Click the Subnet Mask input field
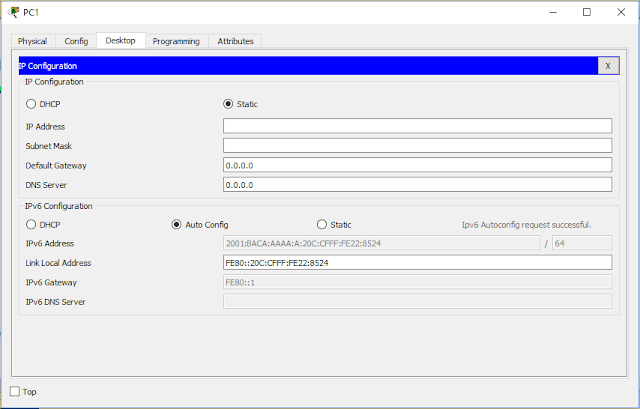 pyautogui.click(x=418, y=145)
